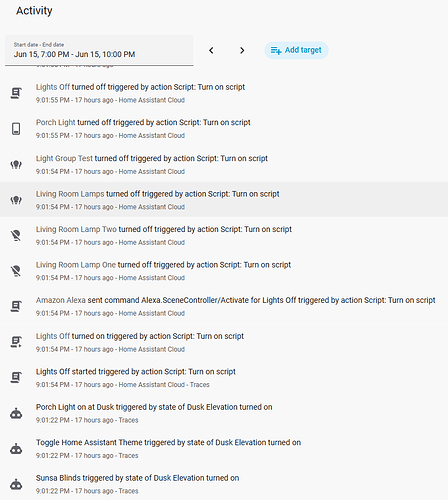Click the lamp-off icon for Living Room Lamp One

(x=16, y=271)
